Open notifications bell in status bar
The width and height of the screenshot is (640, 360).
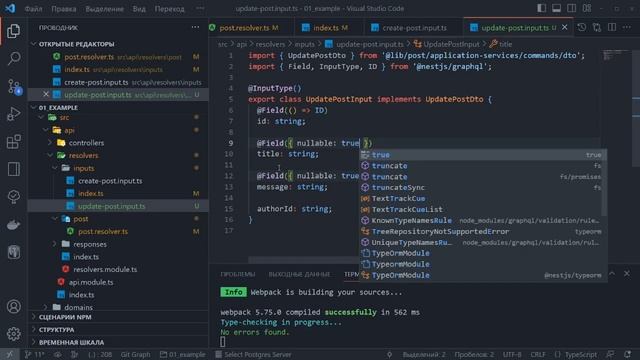(627, 354)
